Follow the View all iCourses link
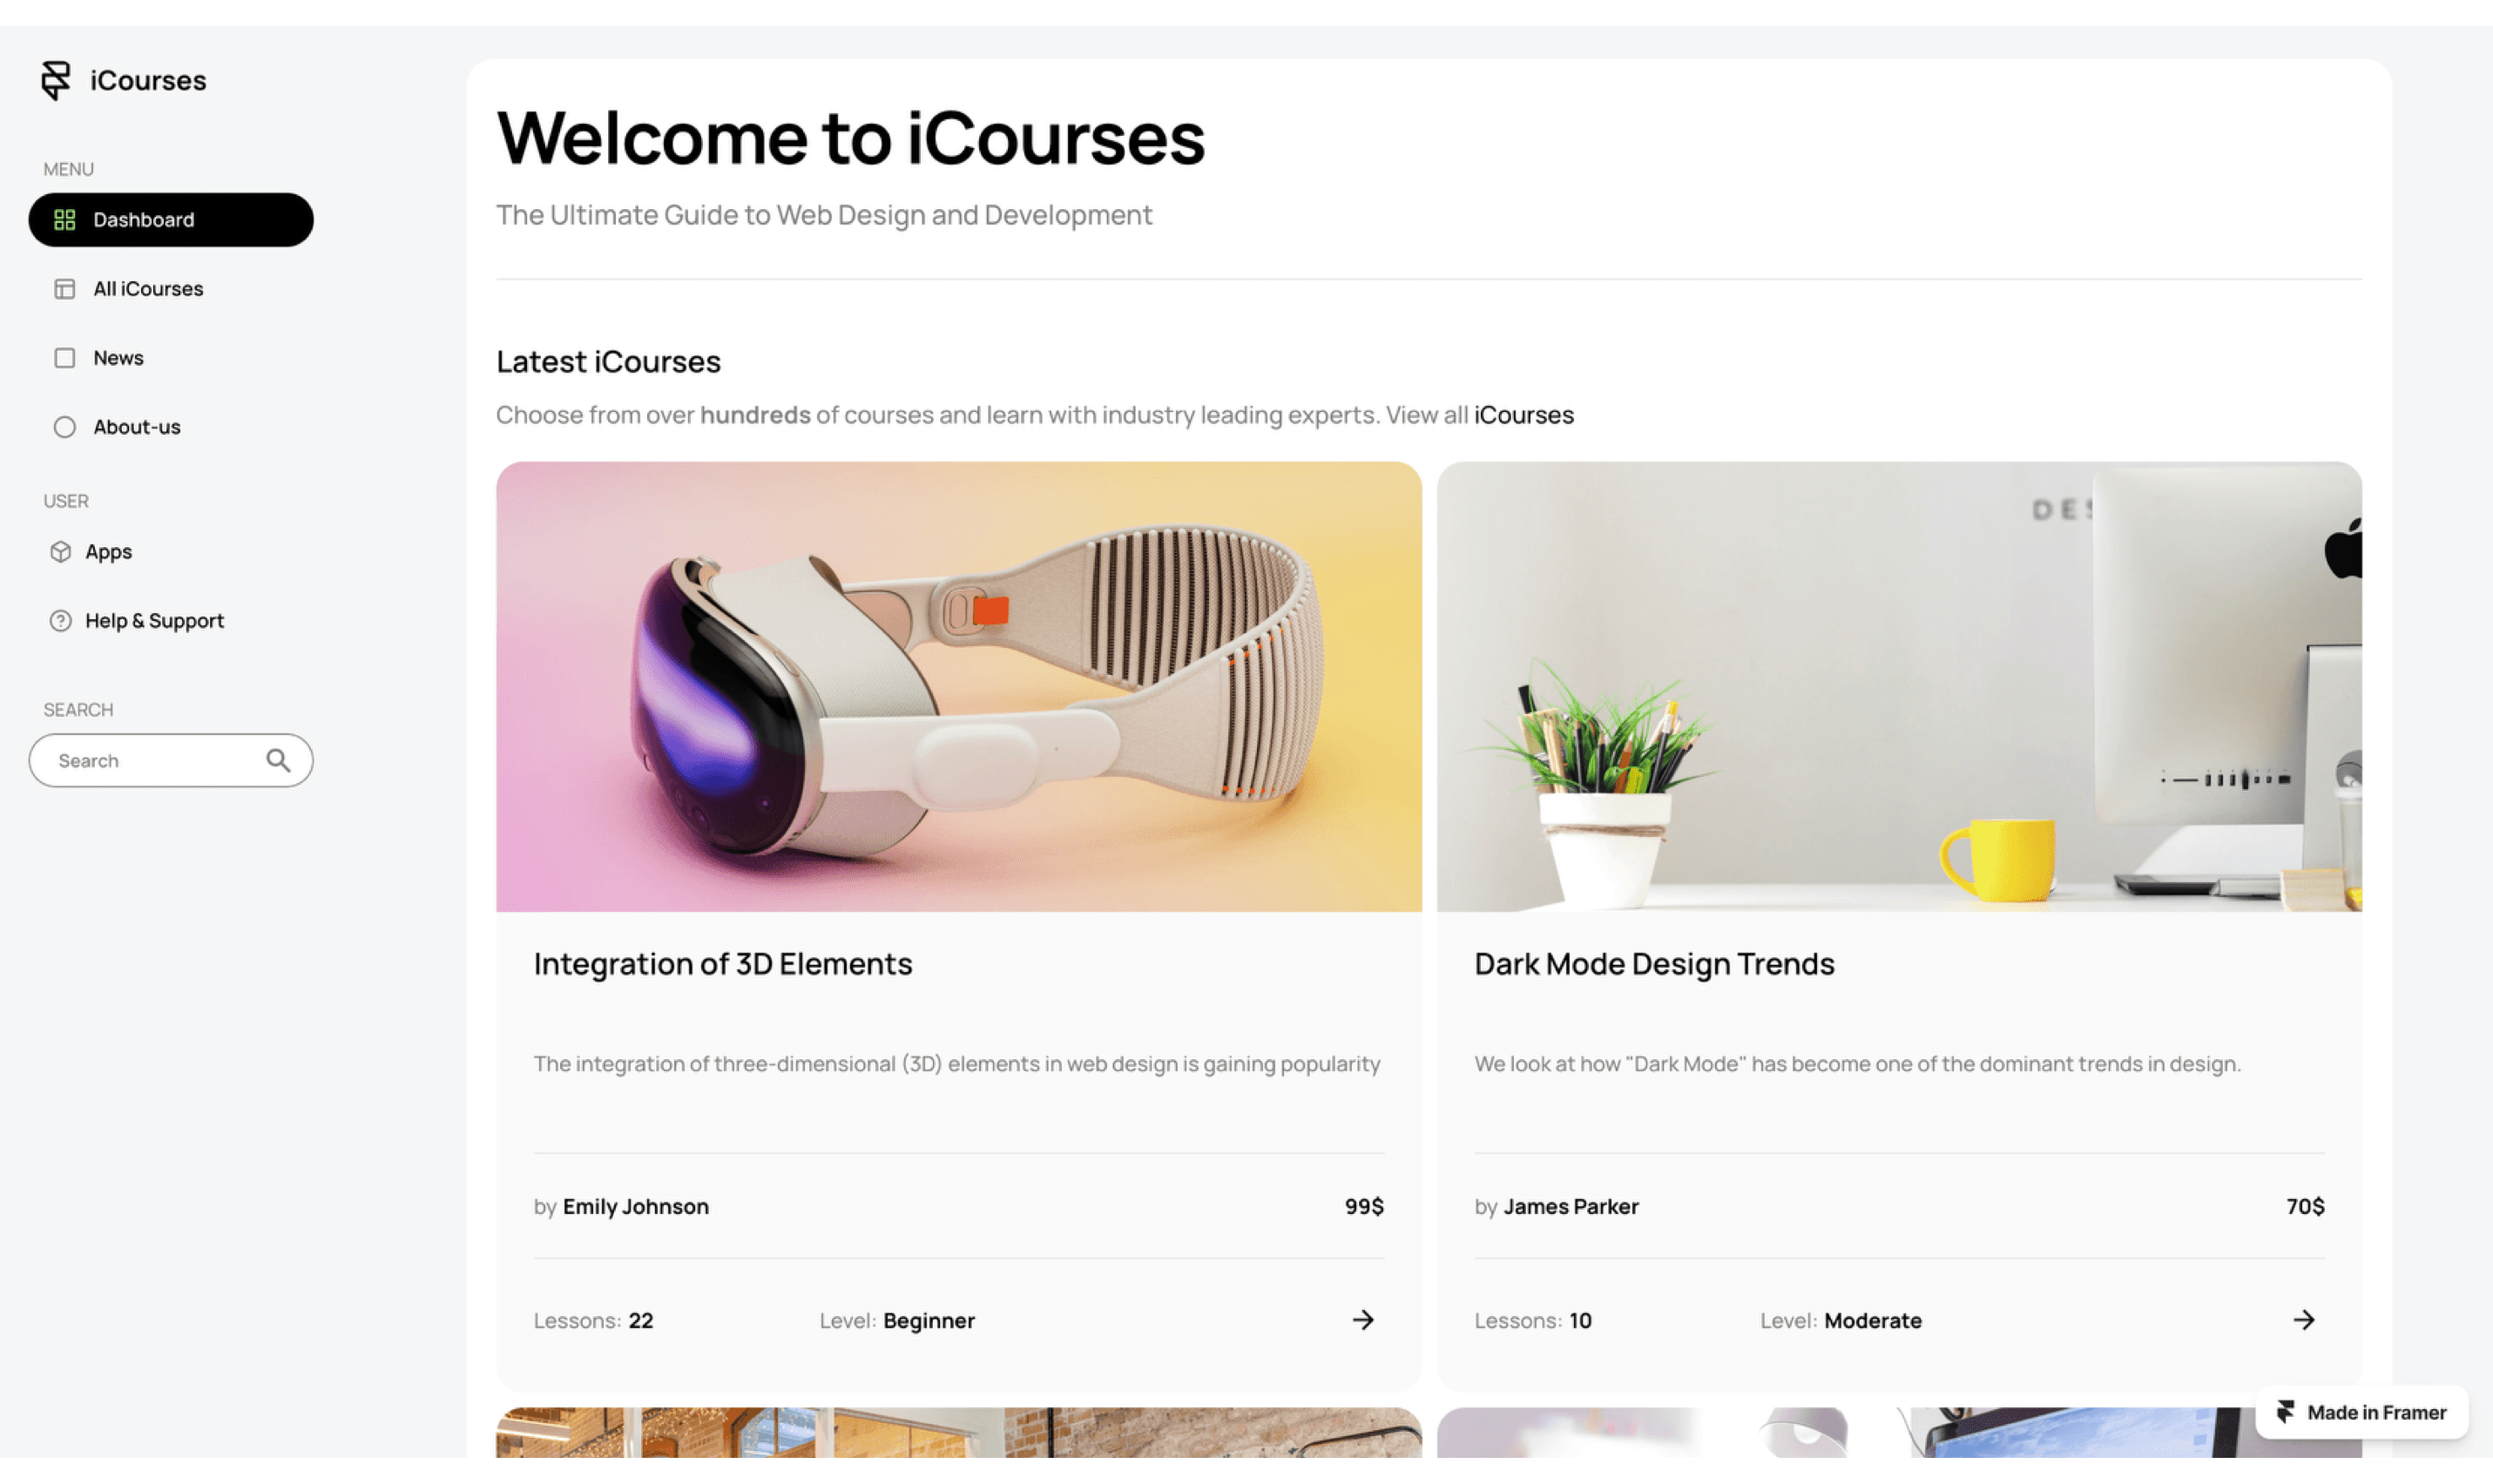Screen dimensions: 2493x1484 pyautogui.click(x=1524, y=415)
